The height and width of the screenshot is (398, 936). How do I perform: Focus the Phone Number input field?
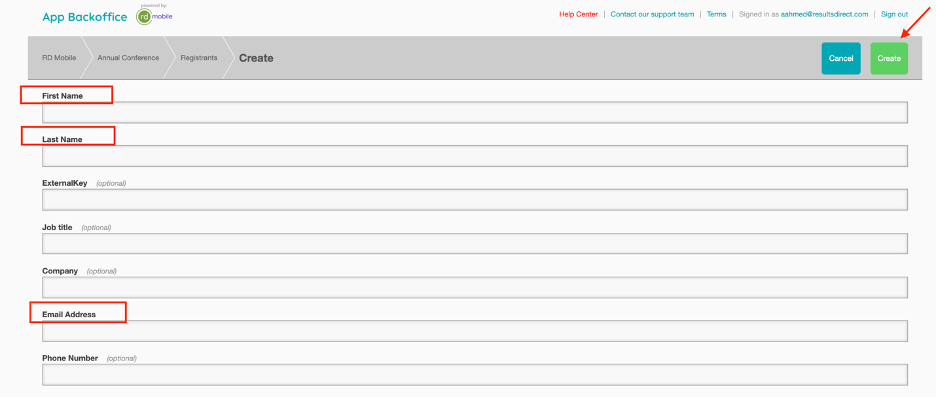pyautogui.click(x=475, y=375)
